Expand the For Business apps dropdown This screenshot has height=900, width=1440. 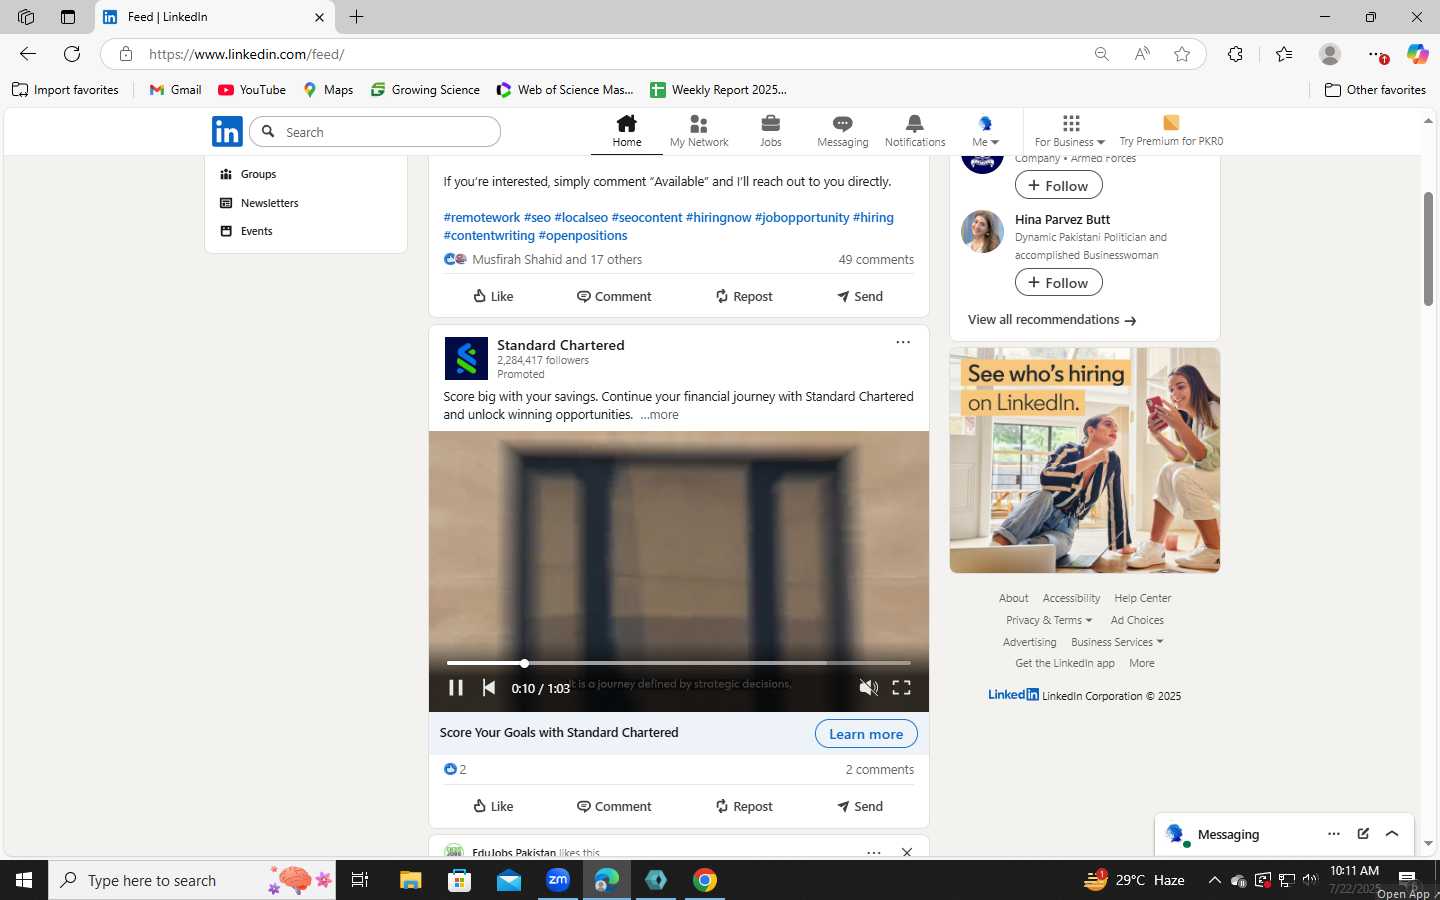click(1070, 131)
